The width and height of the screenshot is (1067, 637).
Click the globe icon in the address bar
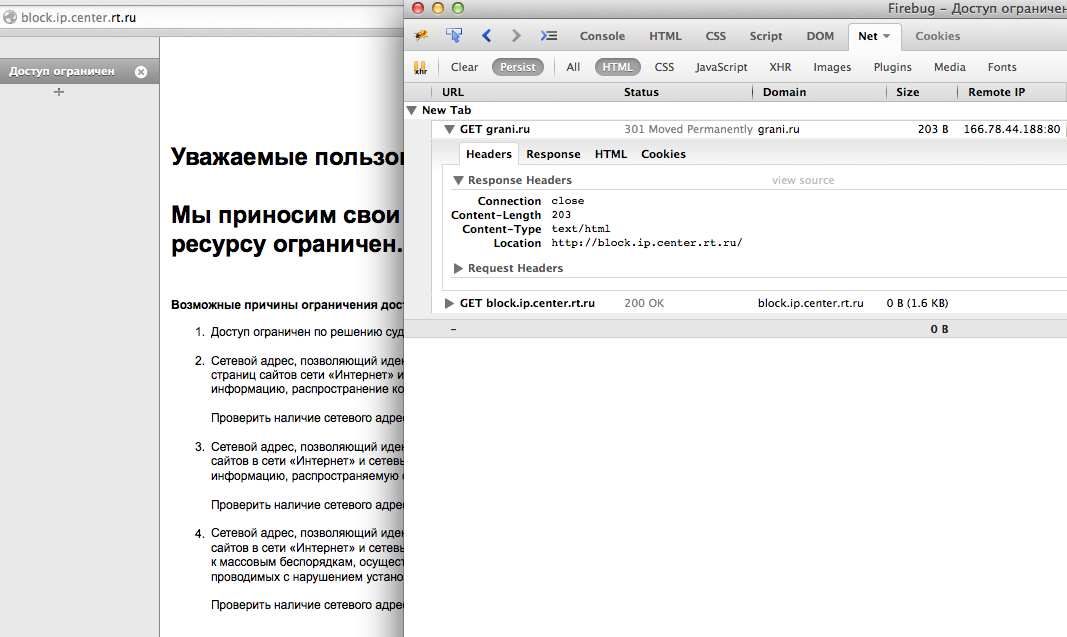click(x=9, y=17)
